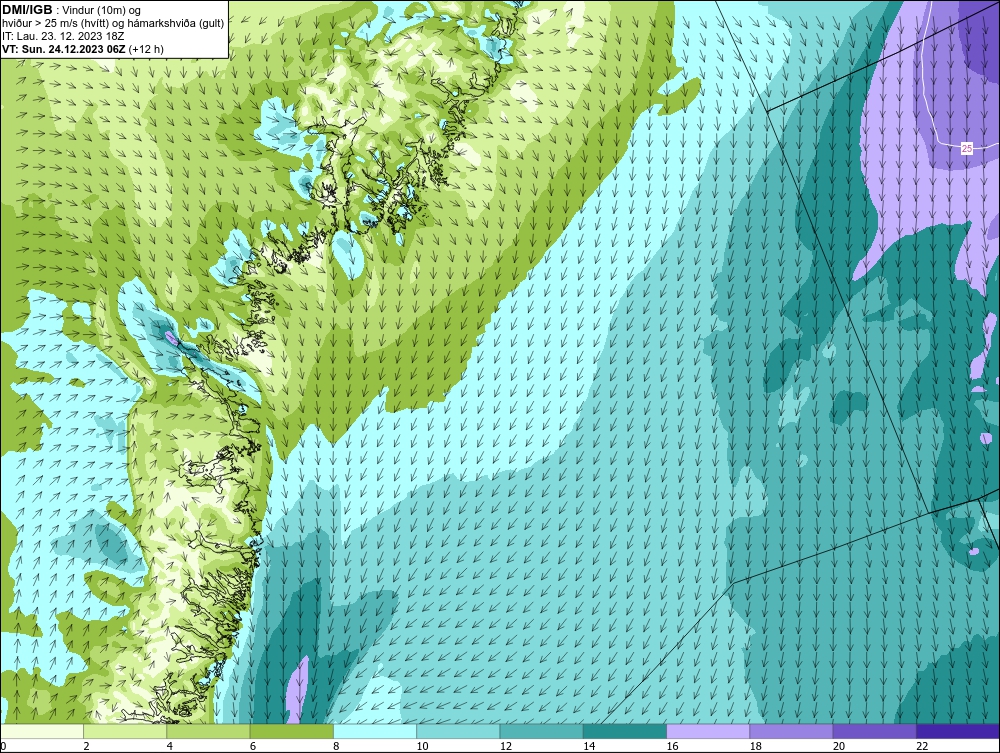This screenshot has width=1000, height=753.
Task: Click the scale value 20
Action: (x=839, y=747)
